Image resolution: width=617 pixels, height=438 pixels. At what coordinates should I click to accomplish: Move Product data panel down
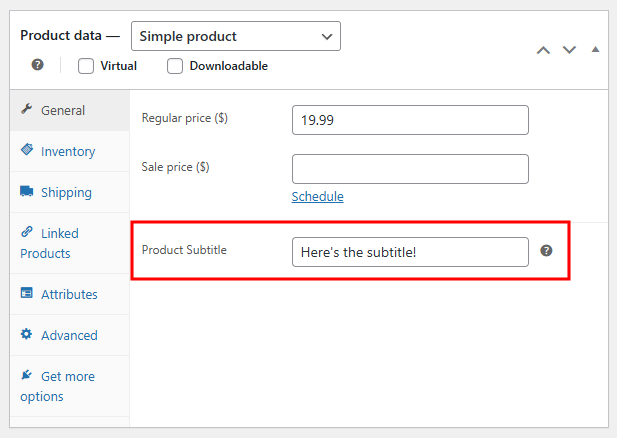(x=569, y=49)
